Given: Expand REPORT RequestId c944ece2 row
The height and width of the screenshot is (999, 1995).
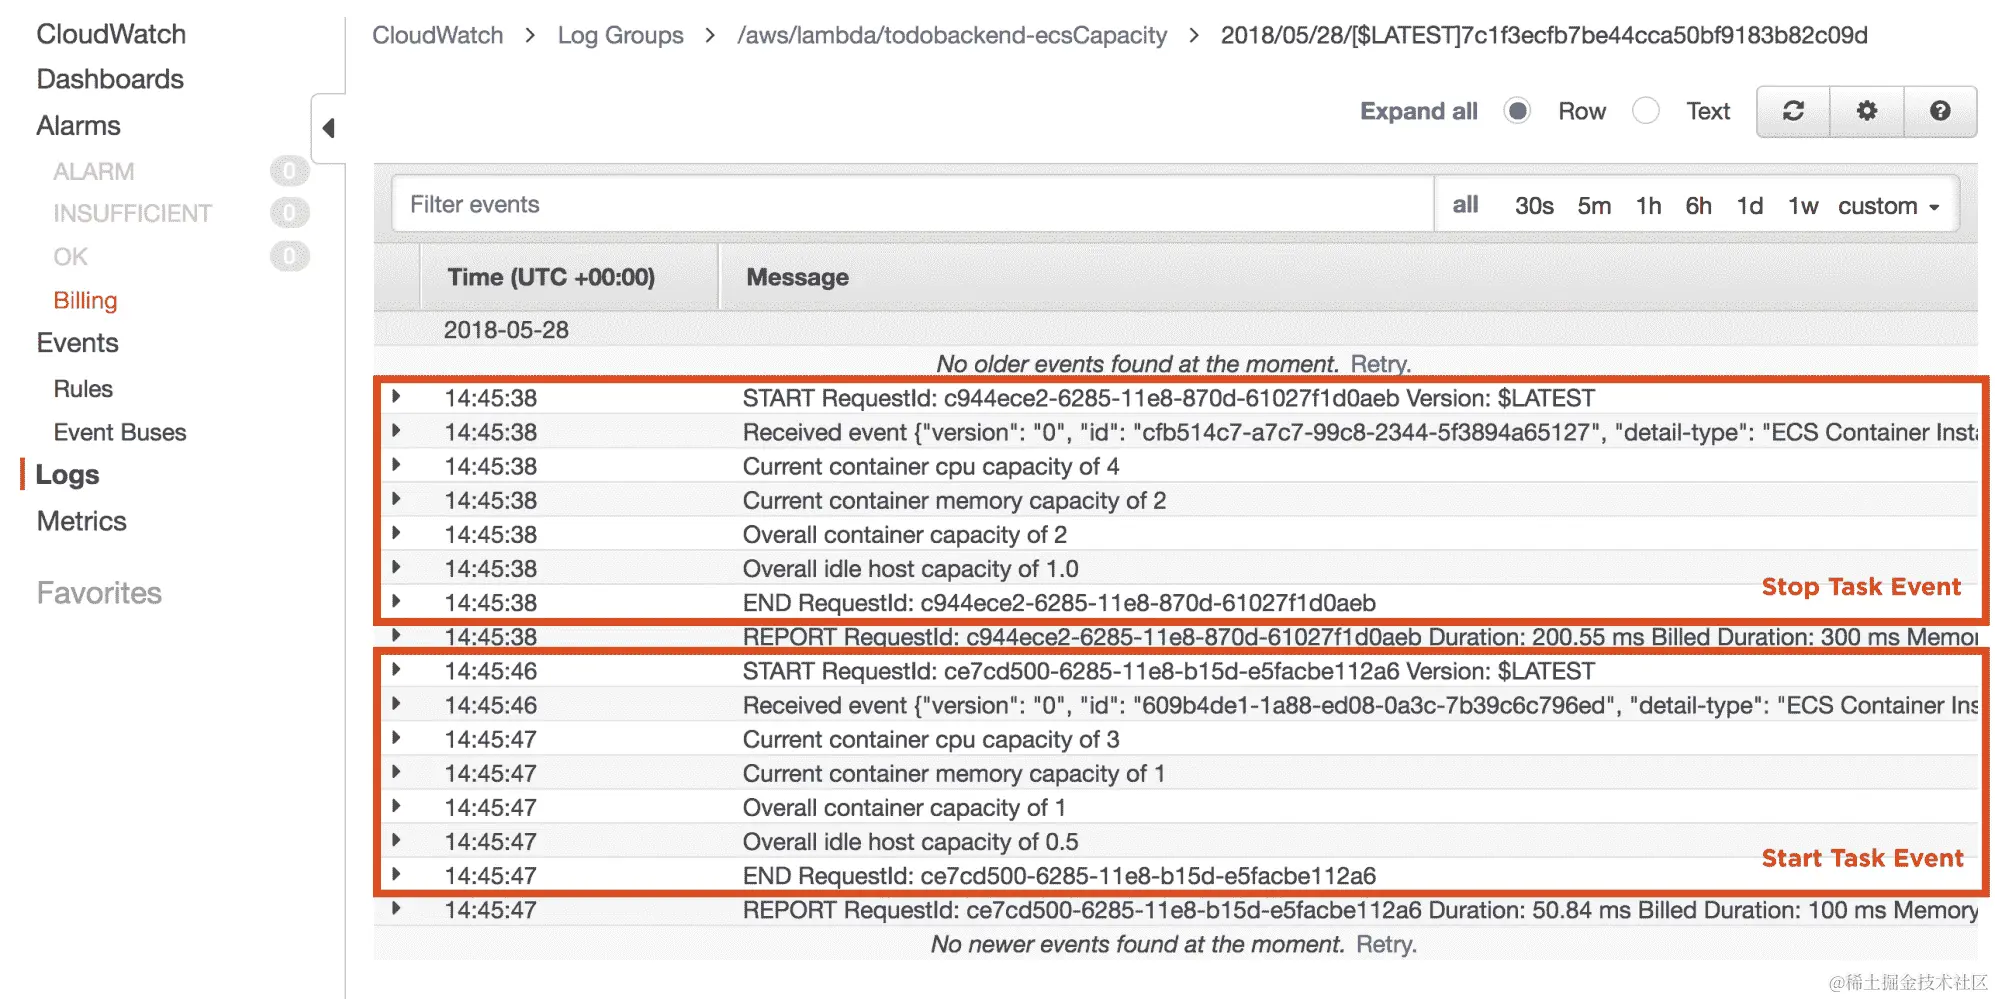Looking at the screenshot, I should point(396,635).
